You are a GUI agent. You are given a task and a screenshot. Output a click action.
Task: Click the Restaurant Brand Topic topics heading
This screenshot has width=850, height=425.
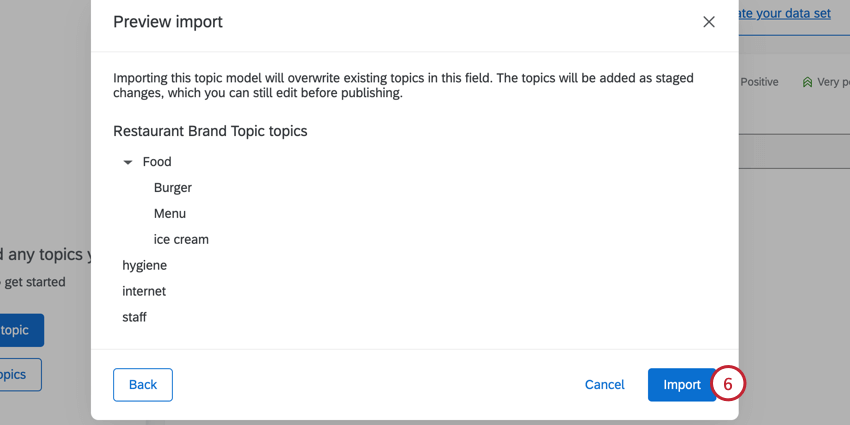(210, 131)
